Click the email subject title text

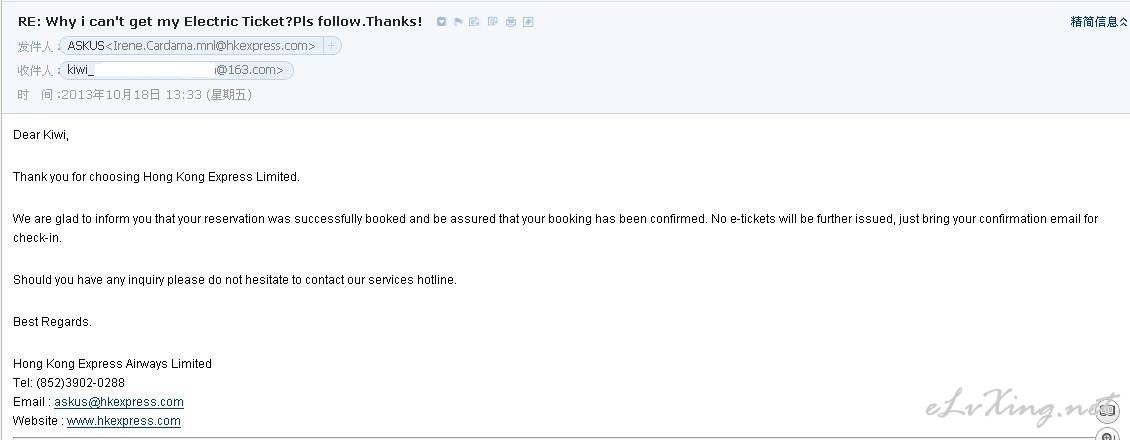pos(220,21)
